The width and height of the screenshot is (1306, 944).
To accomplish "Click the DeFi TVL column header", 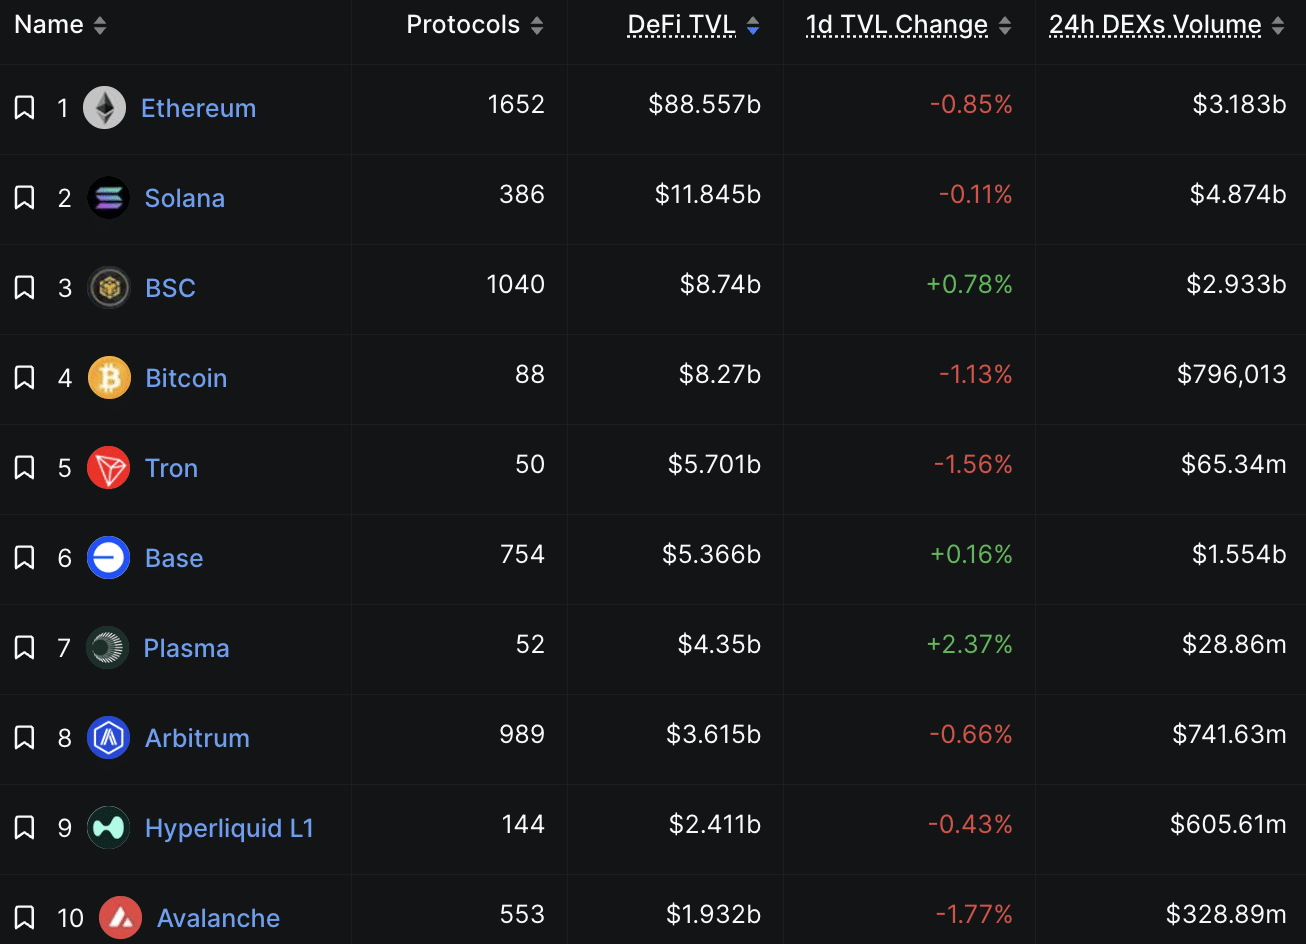I will click(x=681, y=26).
